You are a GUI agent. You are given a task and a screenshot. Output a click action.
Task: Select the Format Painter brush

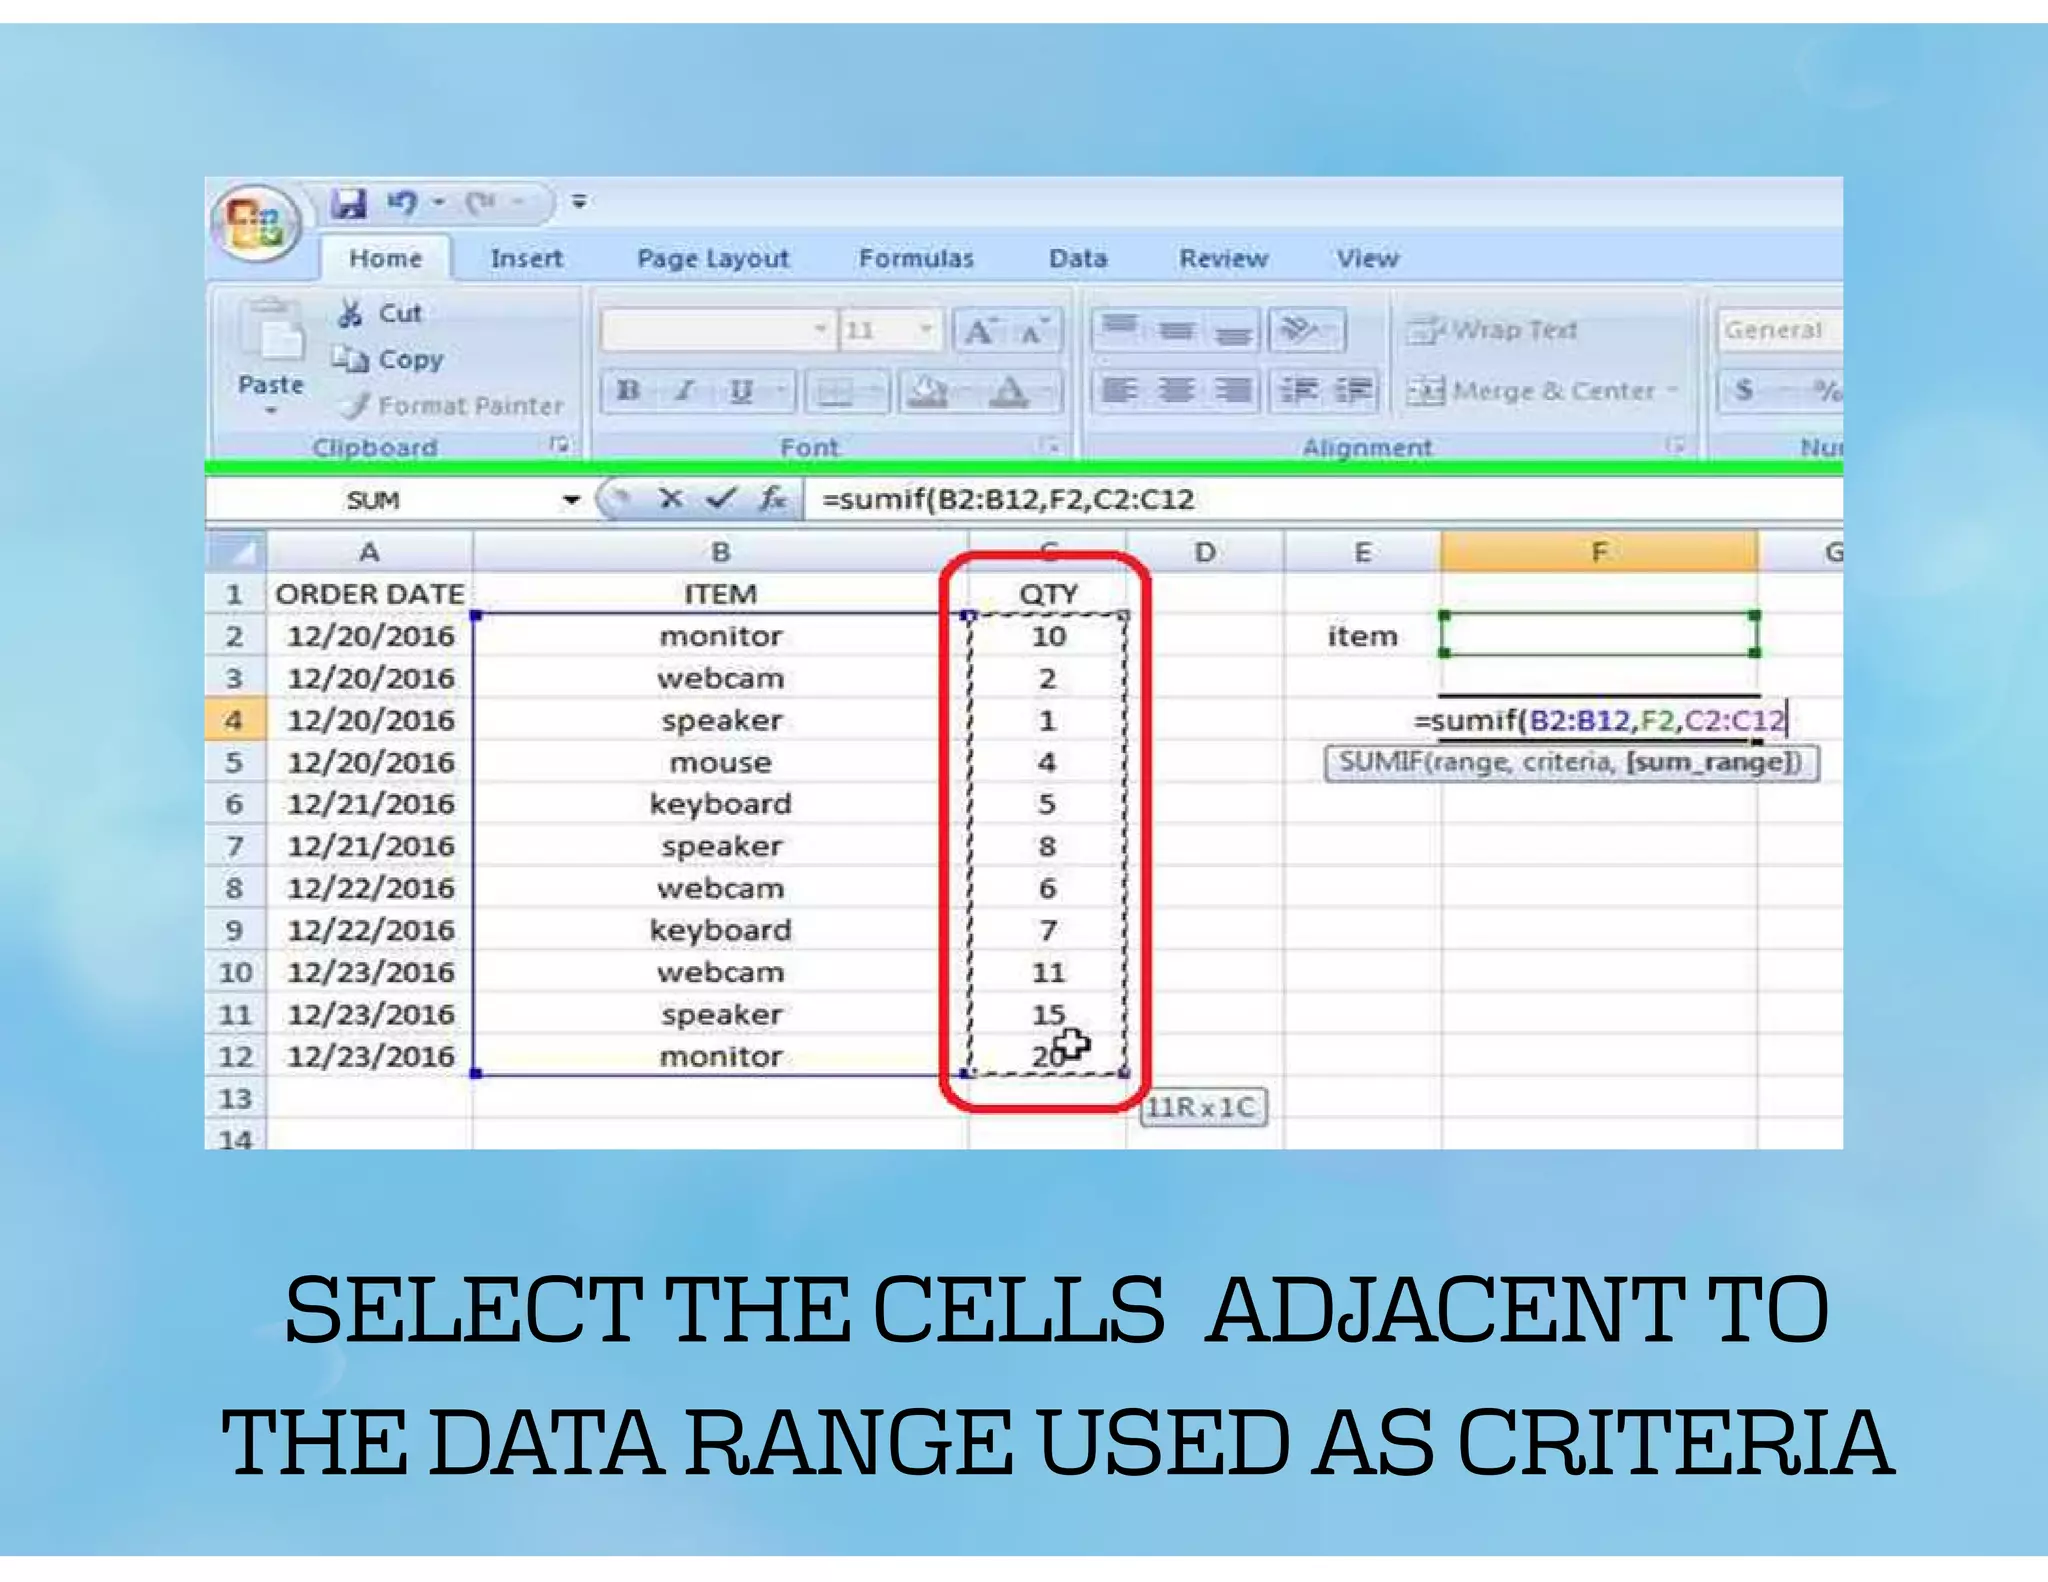click(356, 406)
